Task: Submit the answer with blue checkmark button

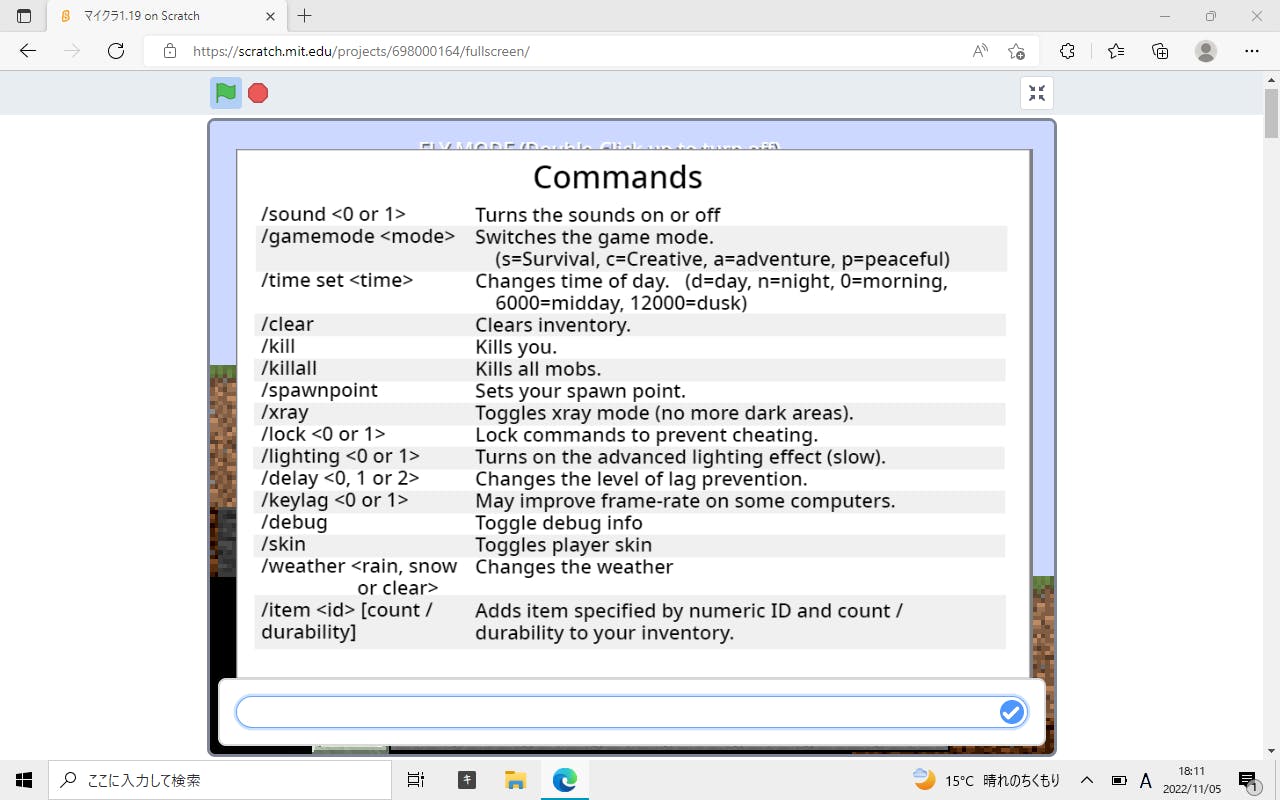Action: point(1011,711)
